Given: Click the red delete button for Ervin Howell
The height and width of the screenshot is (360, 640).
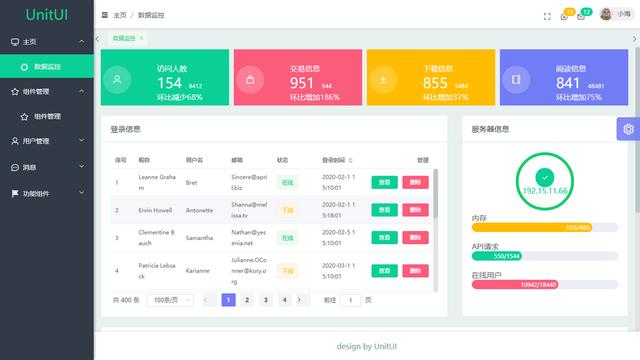Looking at the screenshot, I should (416, 210).
